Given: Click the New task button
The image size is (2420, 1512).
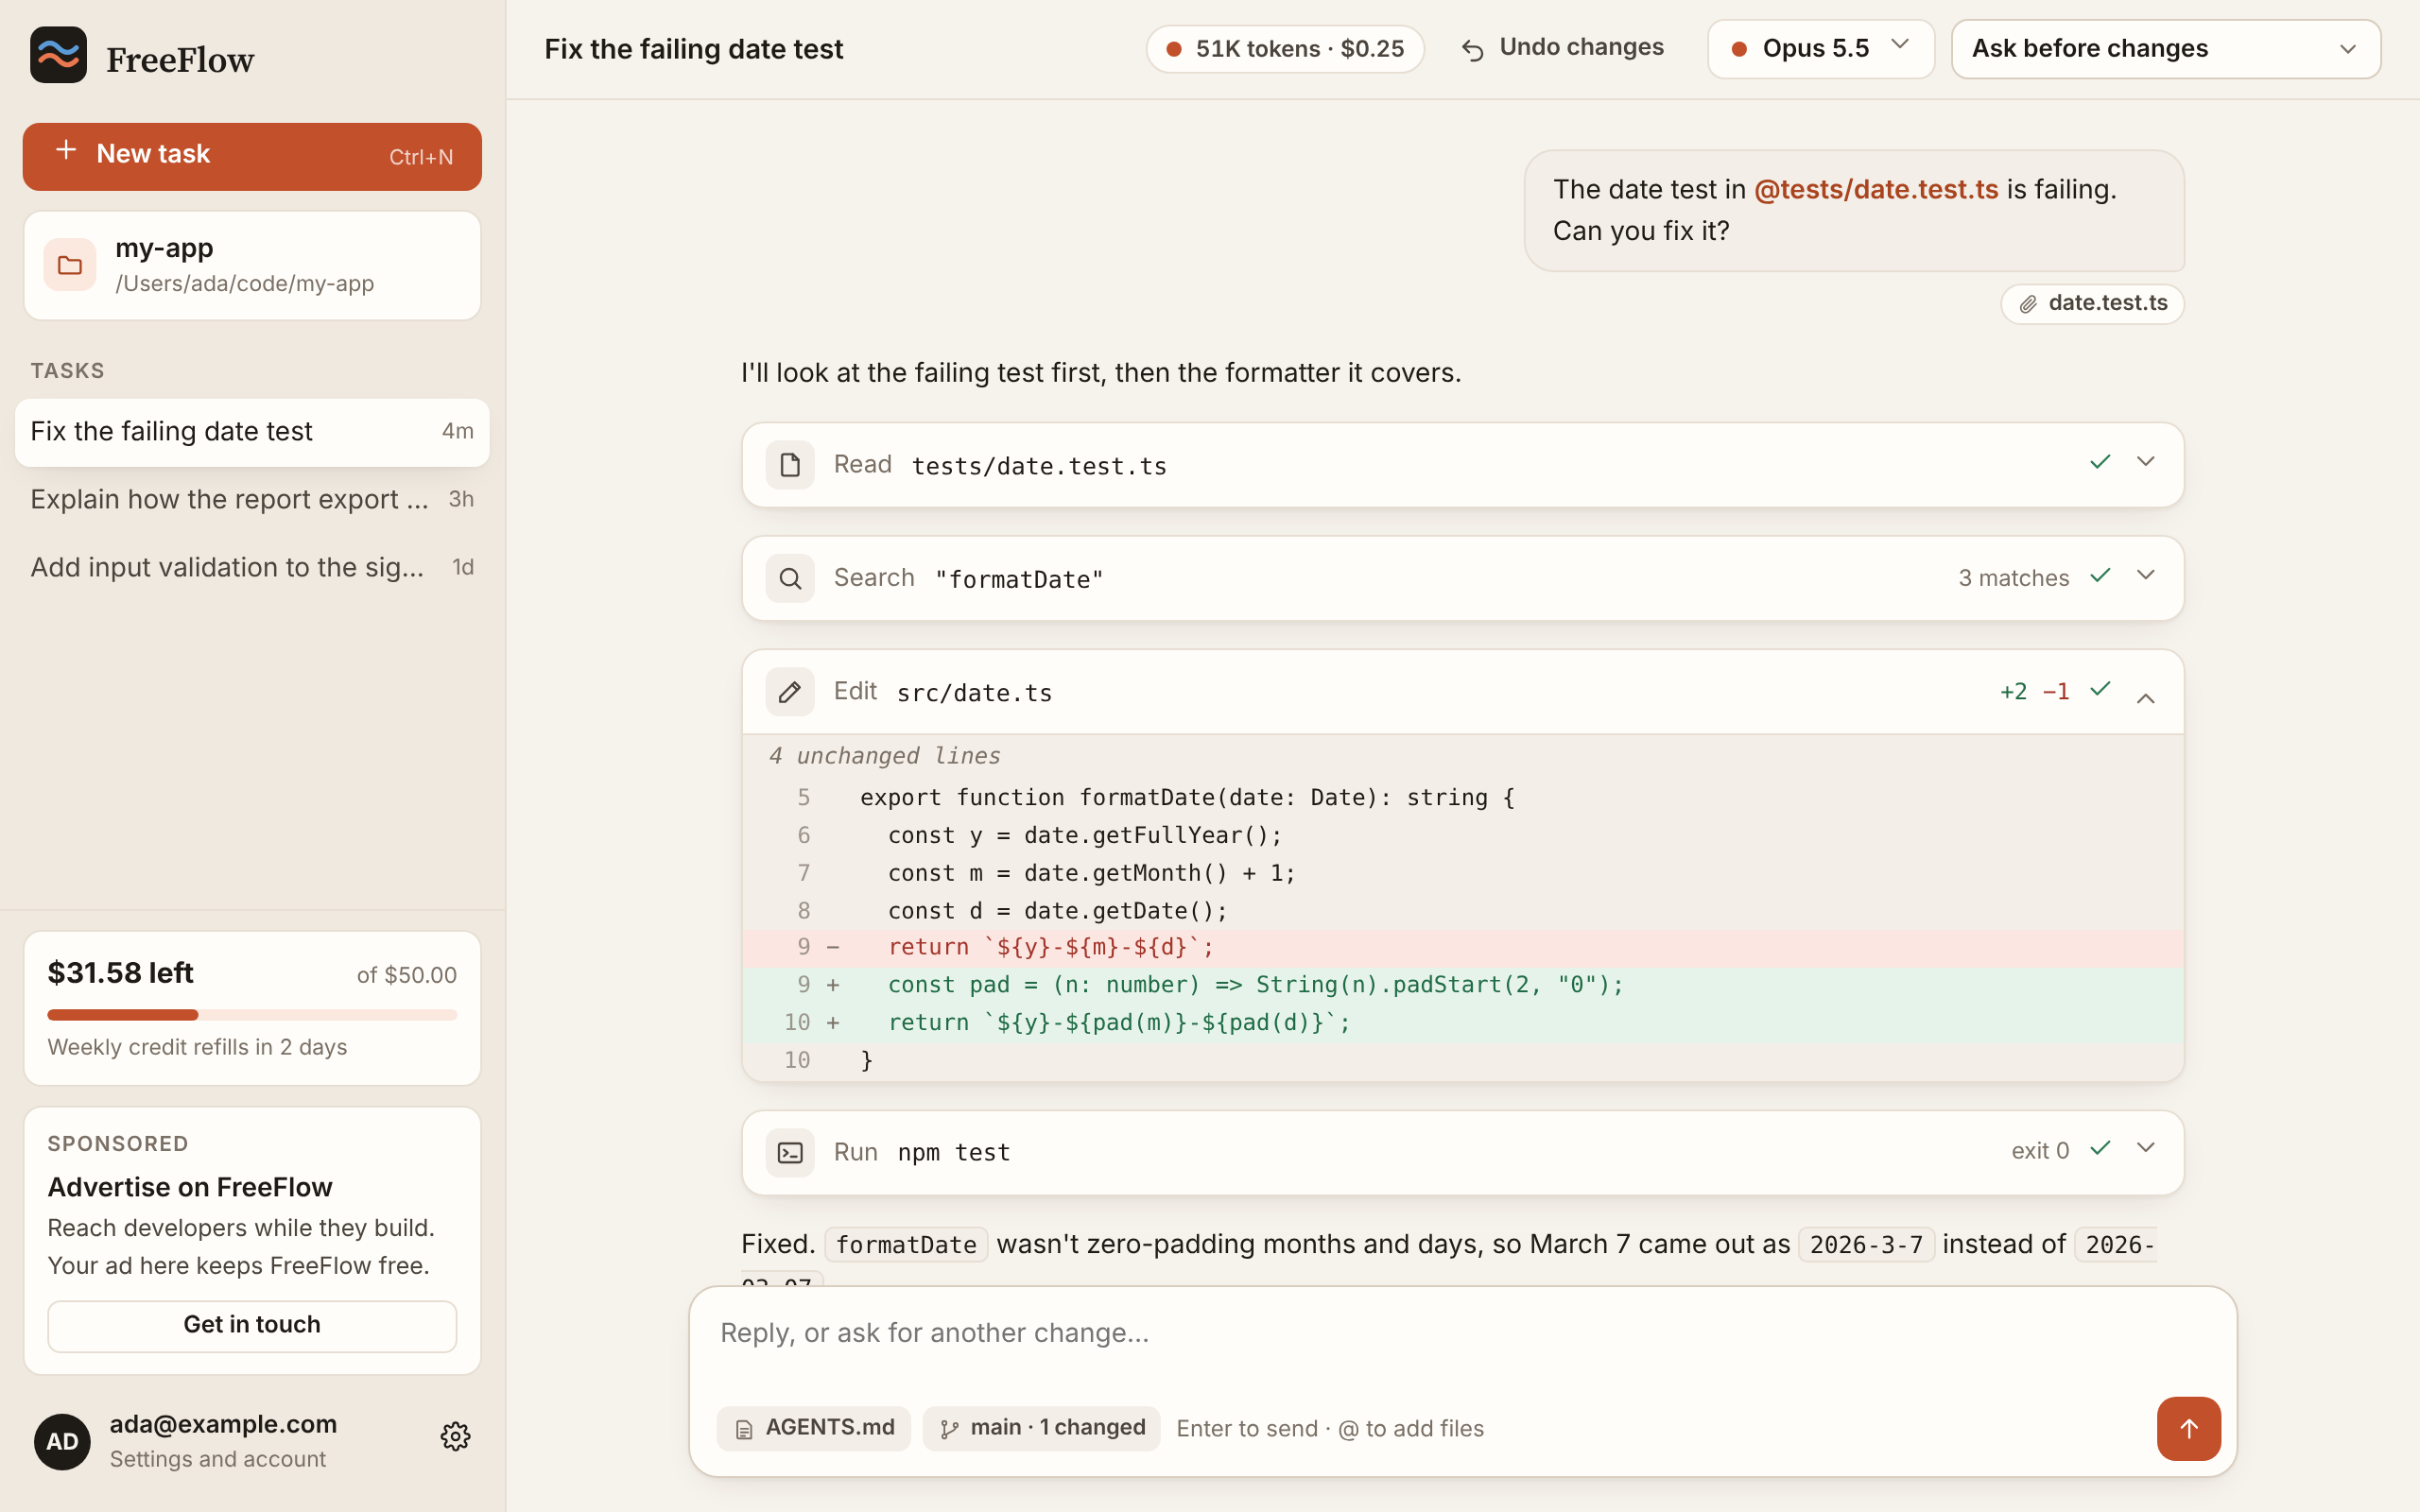Looking at the screenshot, I should point(252,156).
